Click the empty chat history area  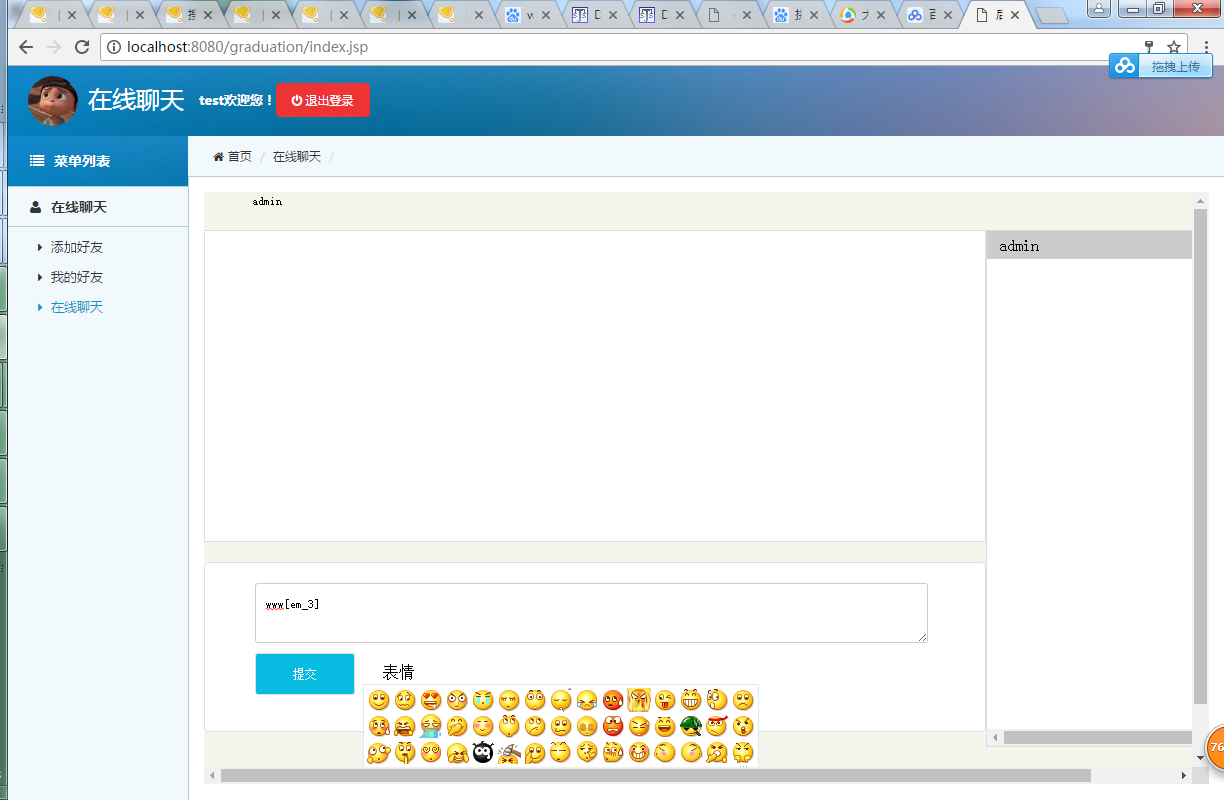click(x=595, y=386)
